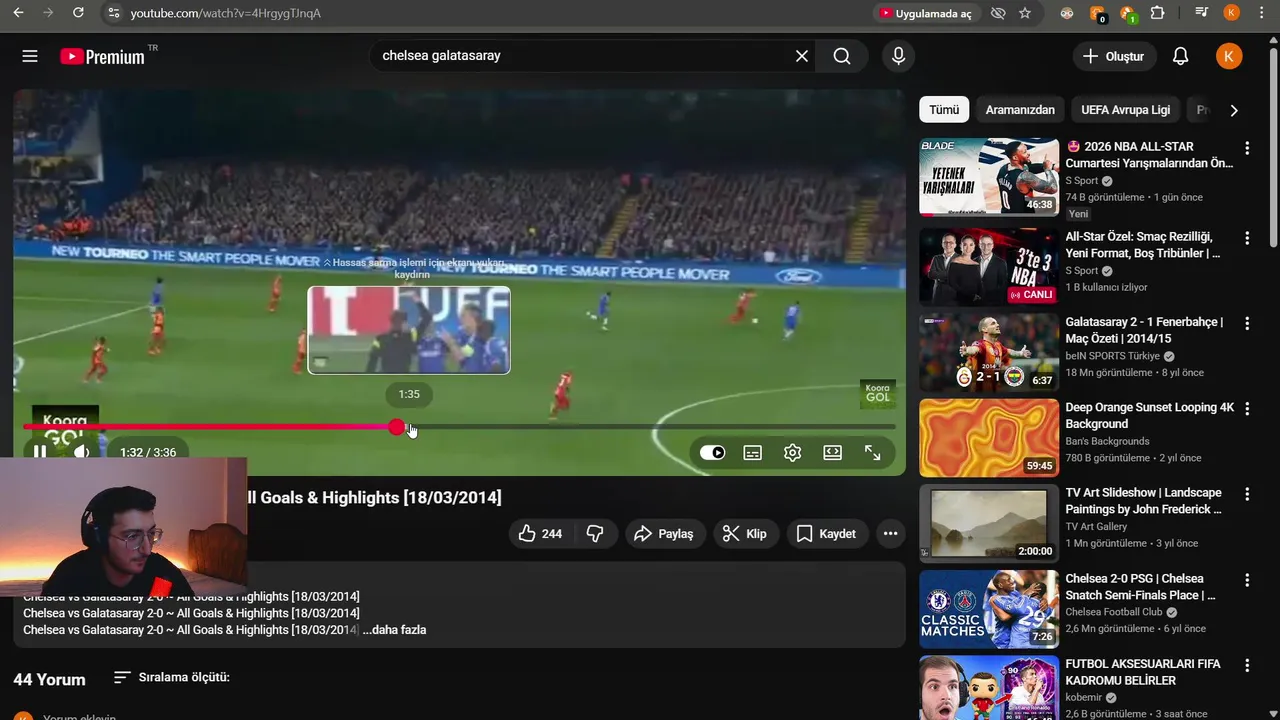The width and height of the screenshot is (1280, 720).
Task: Click the eye-slash tracking protection icon
Action: pos(997,13)
